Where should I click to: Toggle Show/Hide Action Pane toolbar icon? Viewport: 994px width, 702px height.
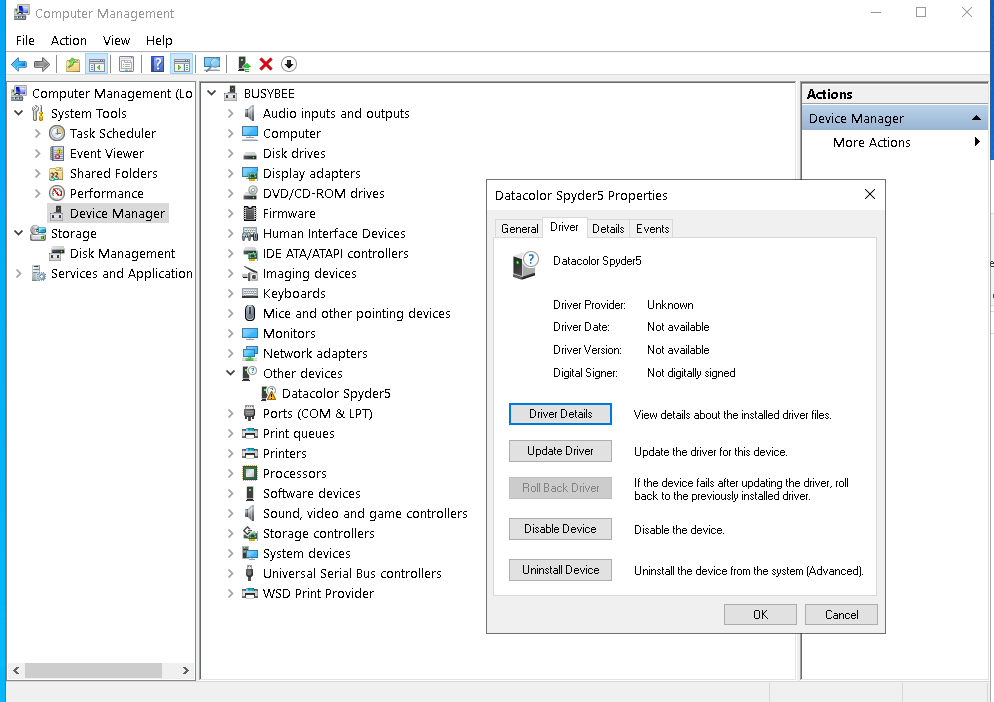[x=181, y=64]
